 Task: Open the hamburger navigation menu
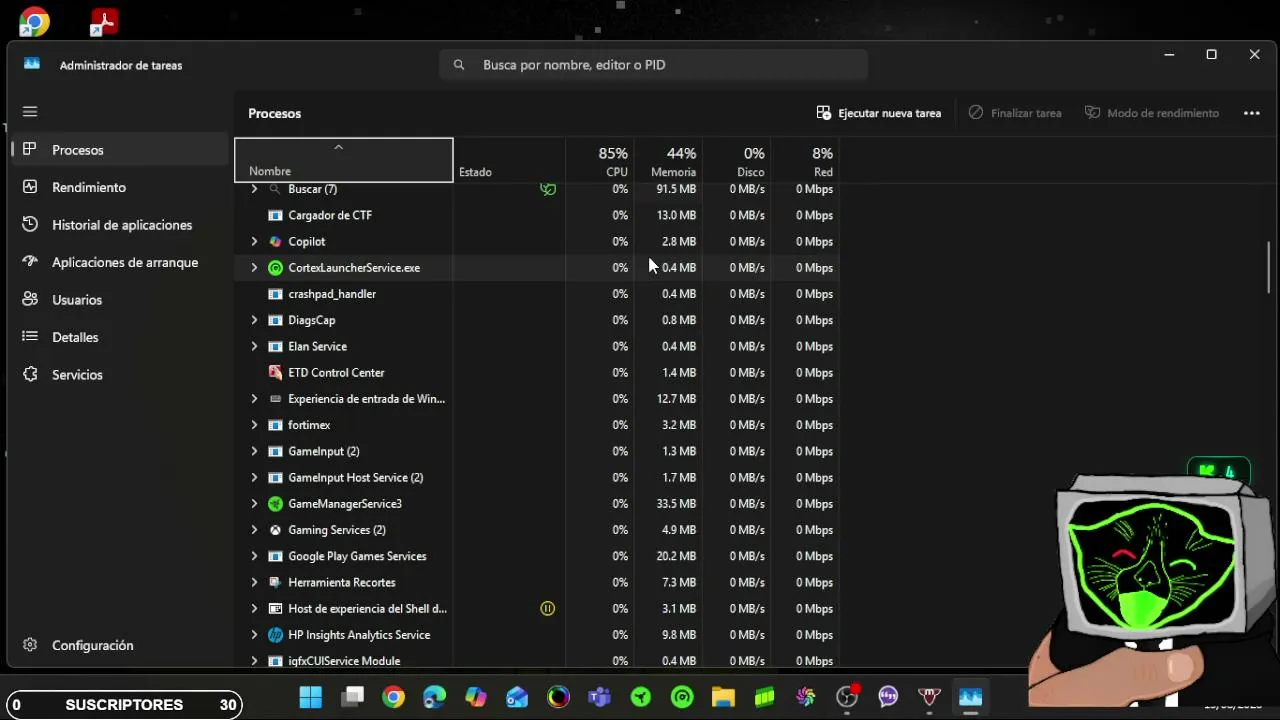(30, 112)
